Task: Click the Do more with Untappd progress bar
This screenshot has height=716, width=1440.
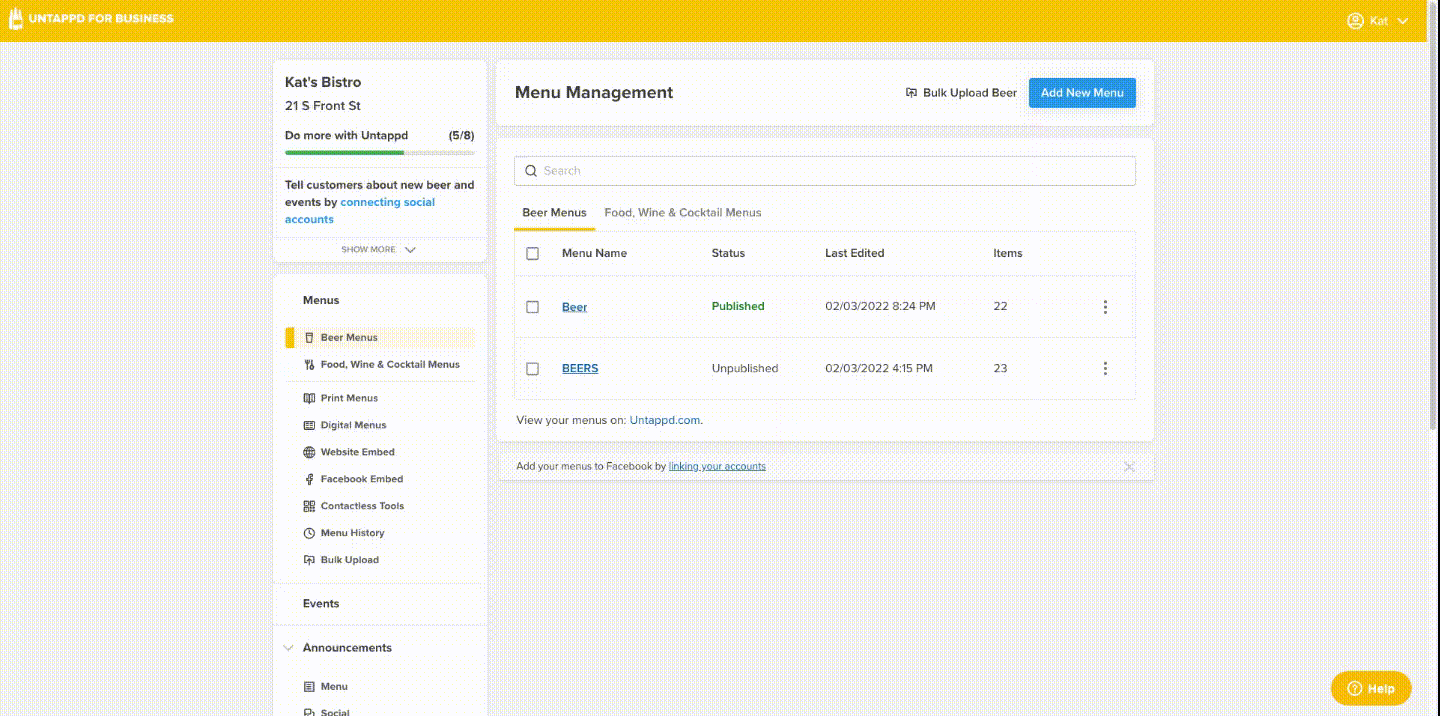Action: (380, 153)
